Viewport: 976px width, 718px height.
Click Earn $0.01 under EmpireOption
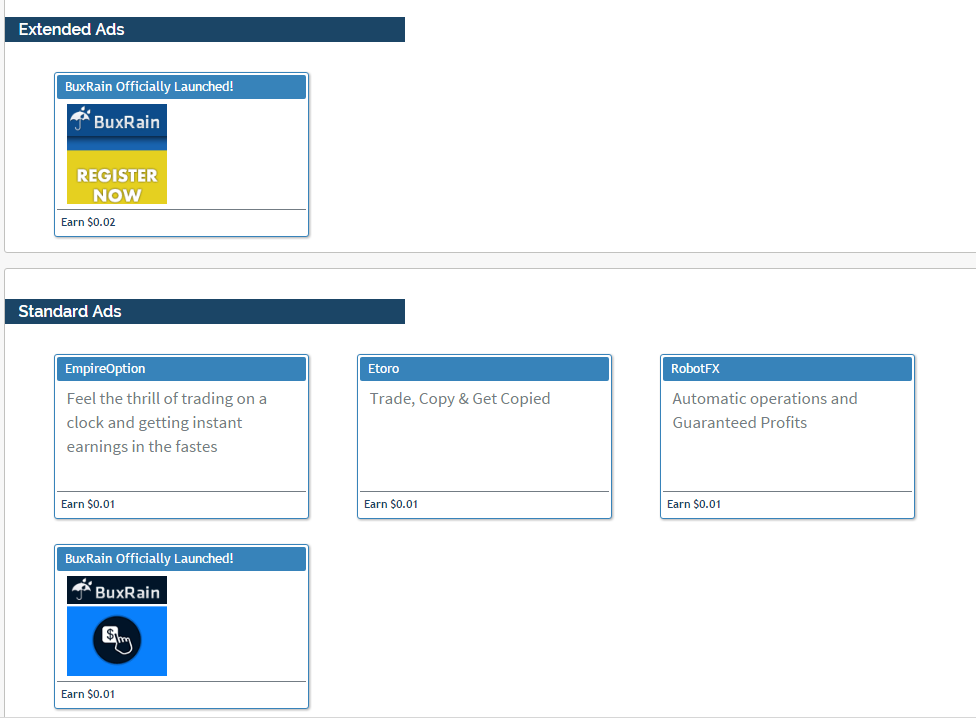(88, 504)
